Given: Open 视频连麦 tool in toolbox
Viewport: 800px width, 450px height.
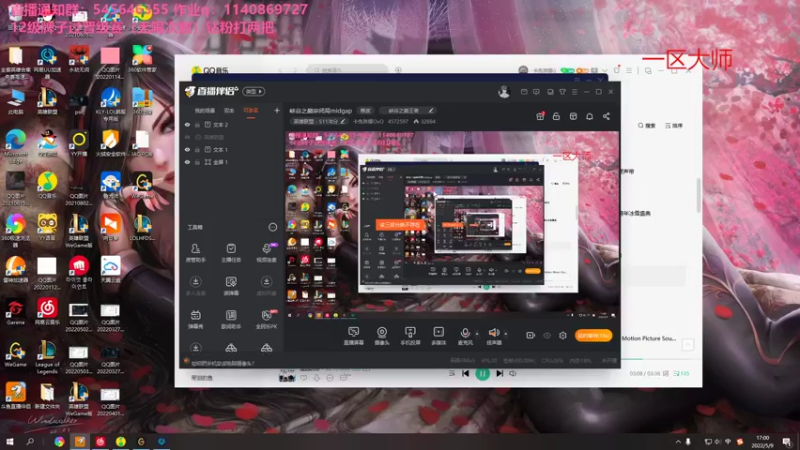Looking at the screenshot, I should point(266,253).
